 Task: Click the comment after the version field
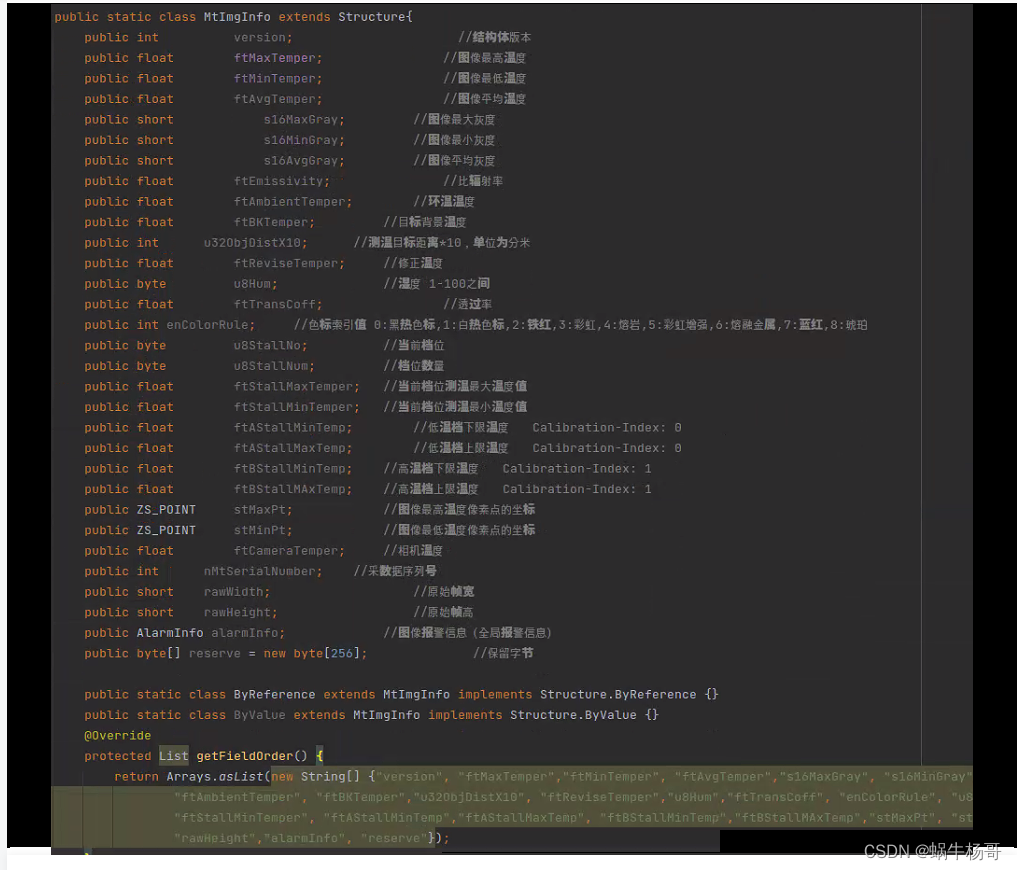click(494, 38)
